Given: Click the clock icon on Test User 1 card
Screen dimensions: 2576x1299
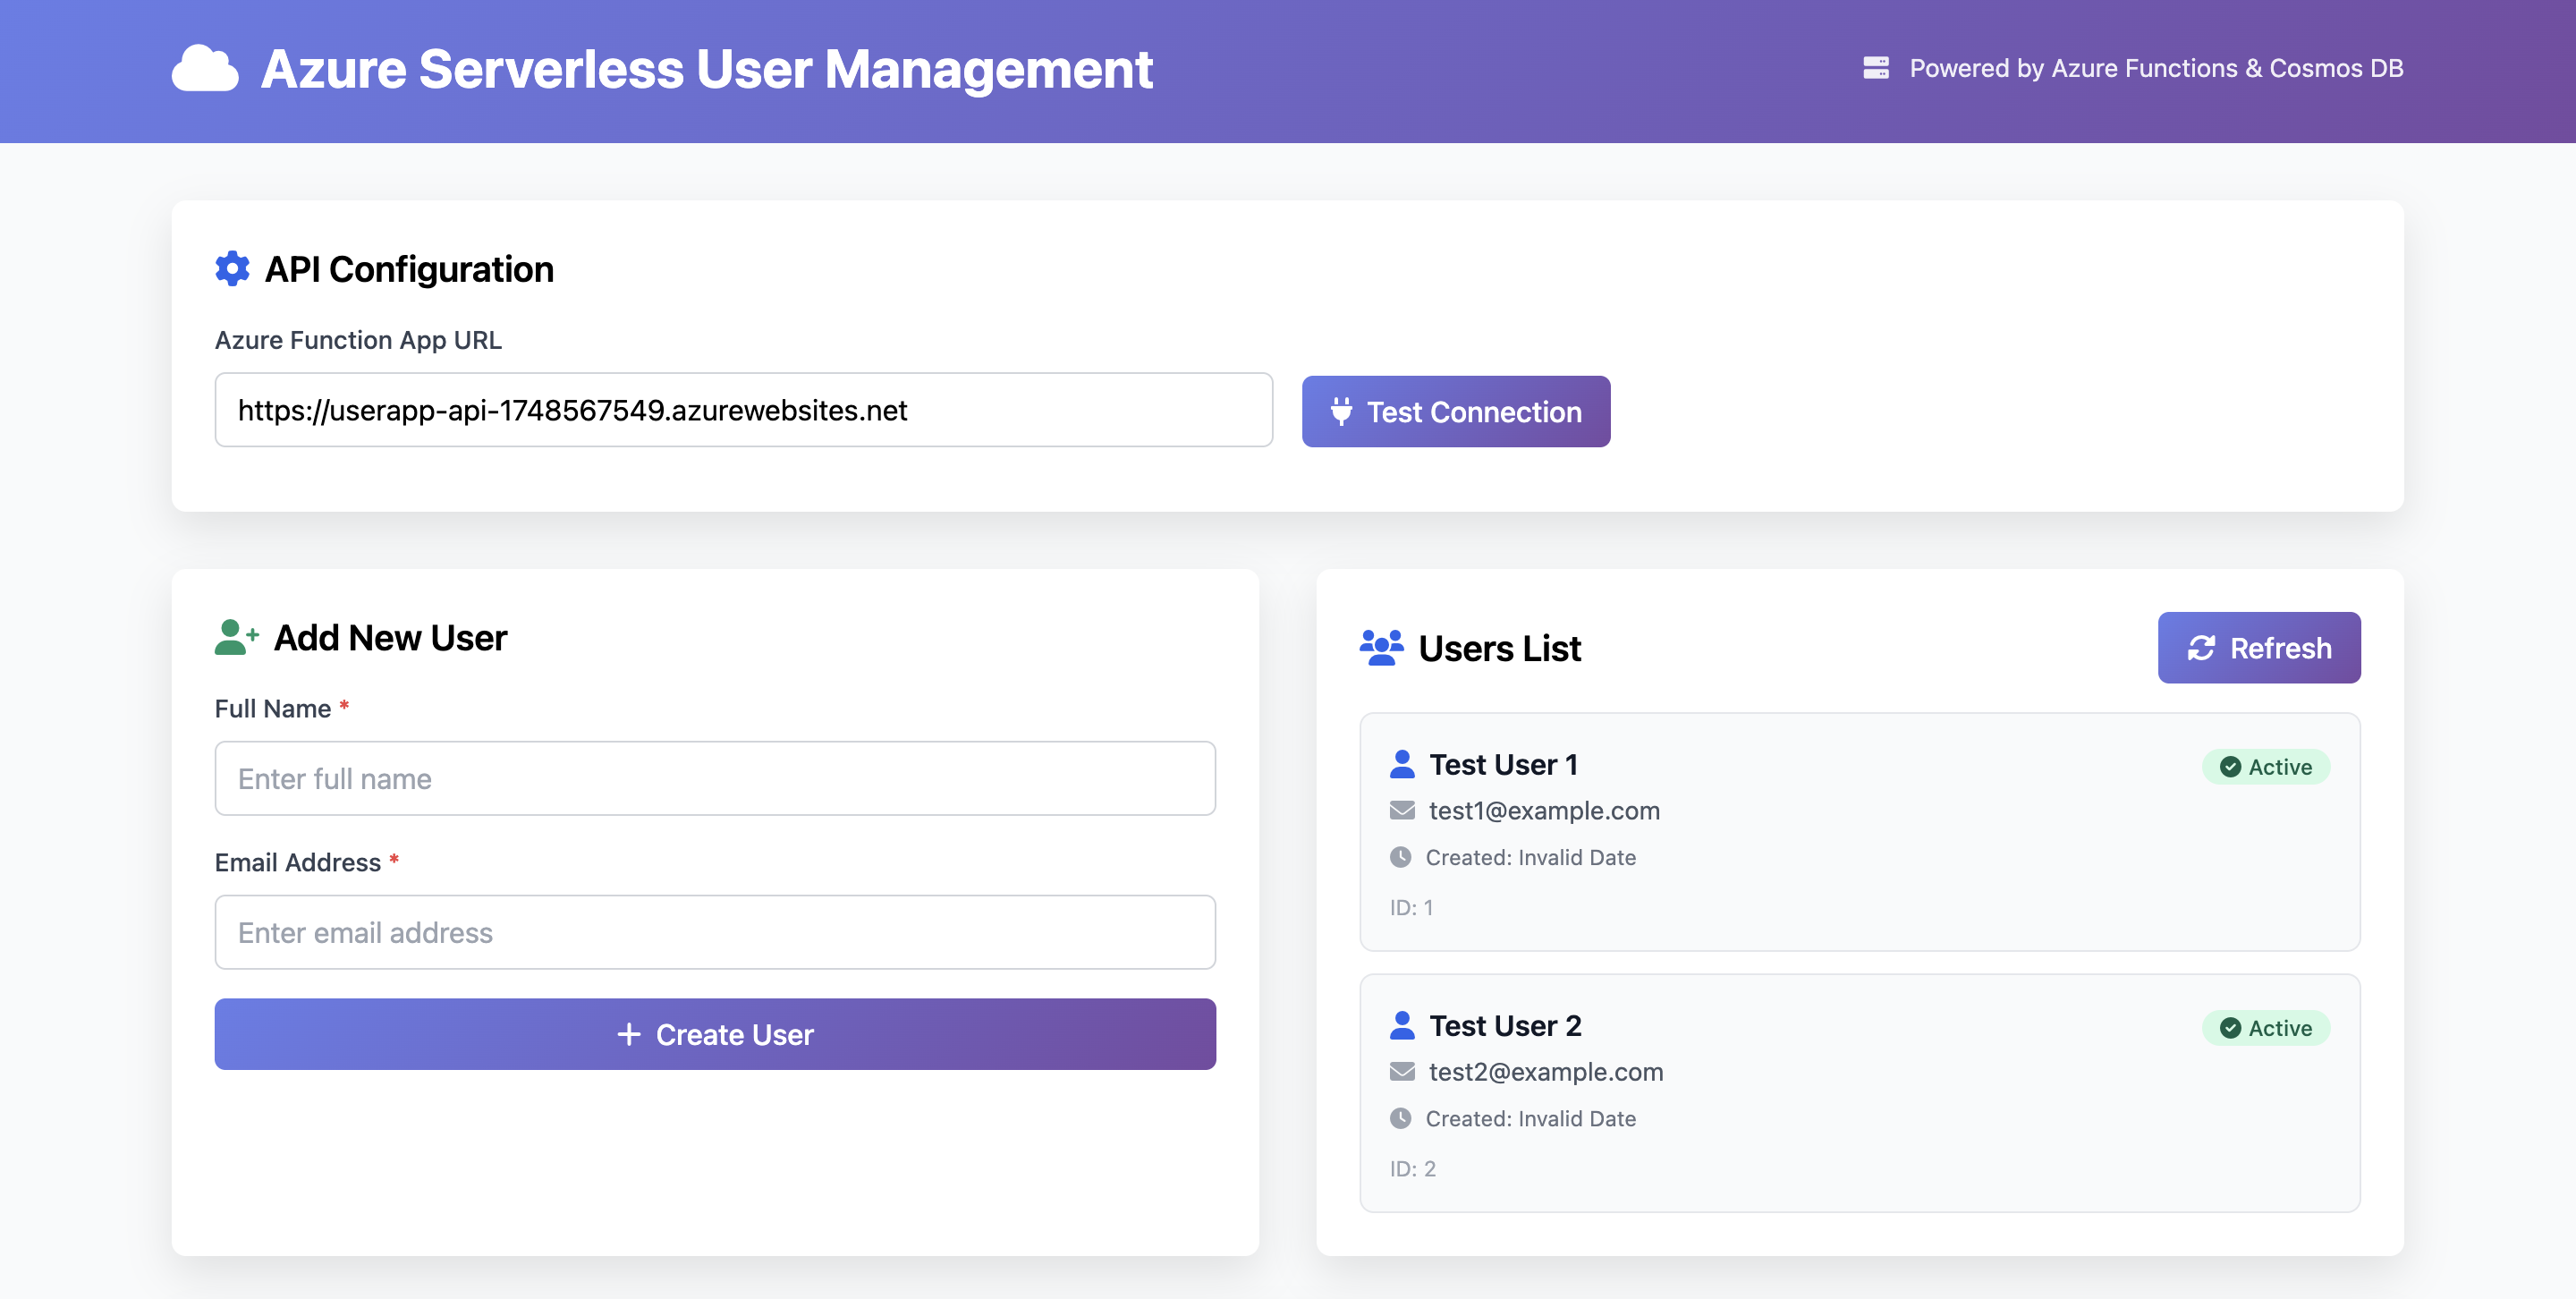Looking at the screenshot, I should 1402,857.
